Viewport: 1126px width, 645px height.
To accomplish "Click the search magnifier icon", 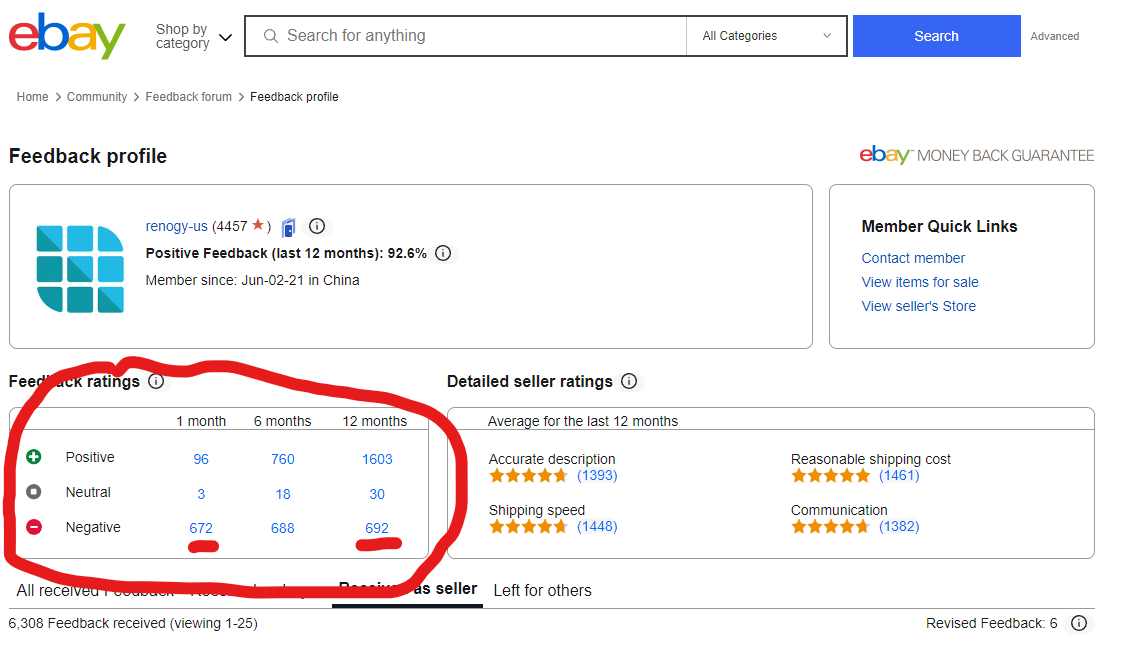I will tap(270, 36).
